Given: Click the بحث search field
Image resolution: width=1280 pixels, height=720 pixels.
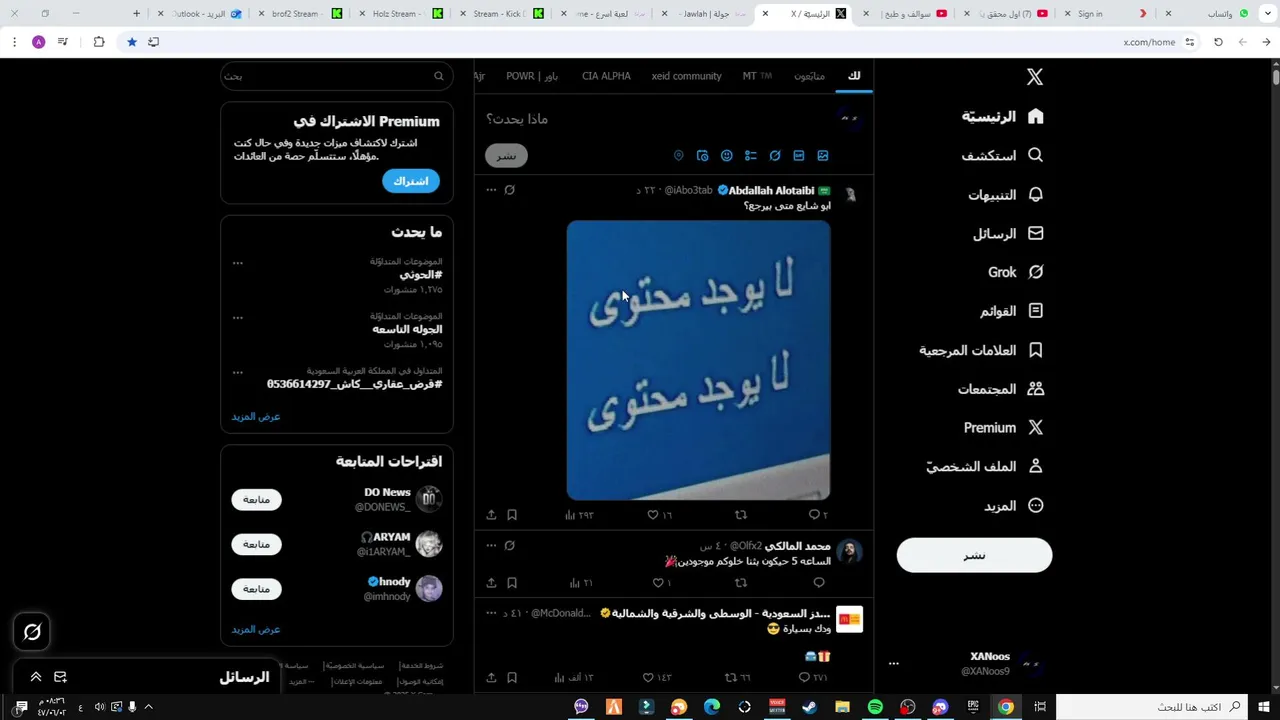Looking at the screenshot, I should (336, 76).
